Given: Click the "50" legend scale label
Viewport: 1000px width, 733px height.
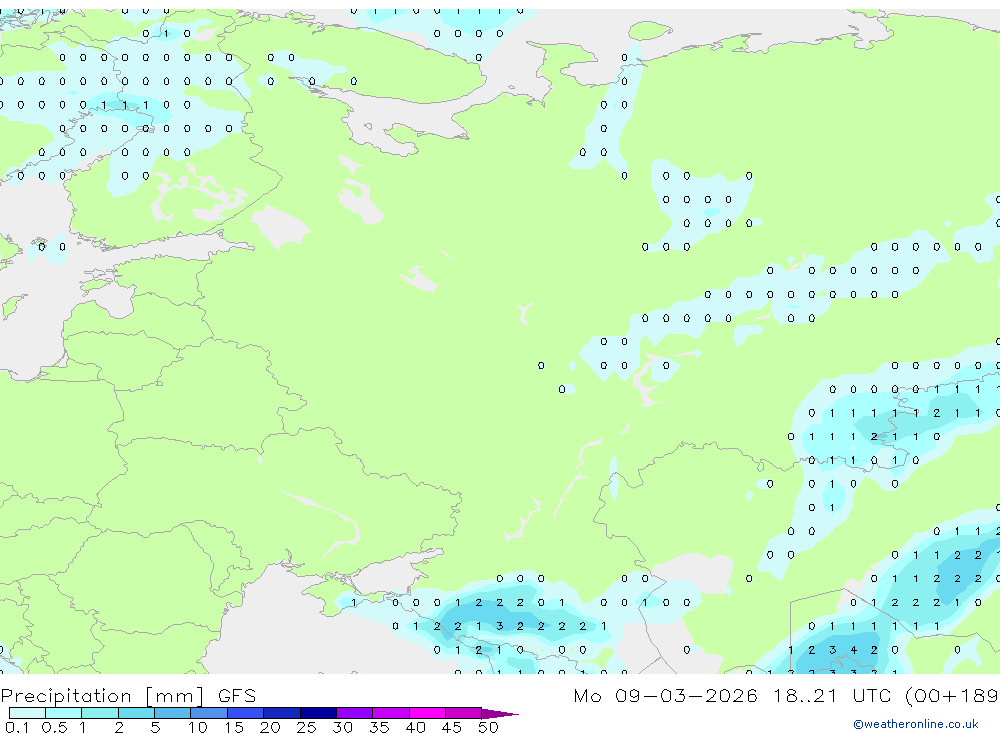Looking at the screenshot, I should point(488,727).
